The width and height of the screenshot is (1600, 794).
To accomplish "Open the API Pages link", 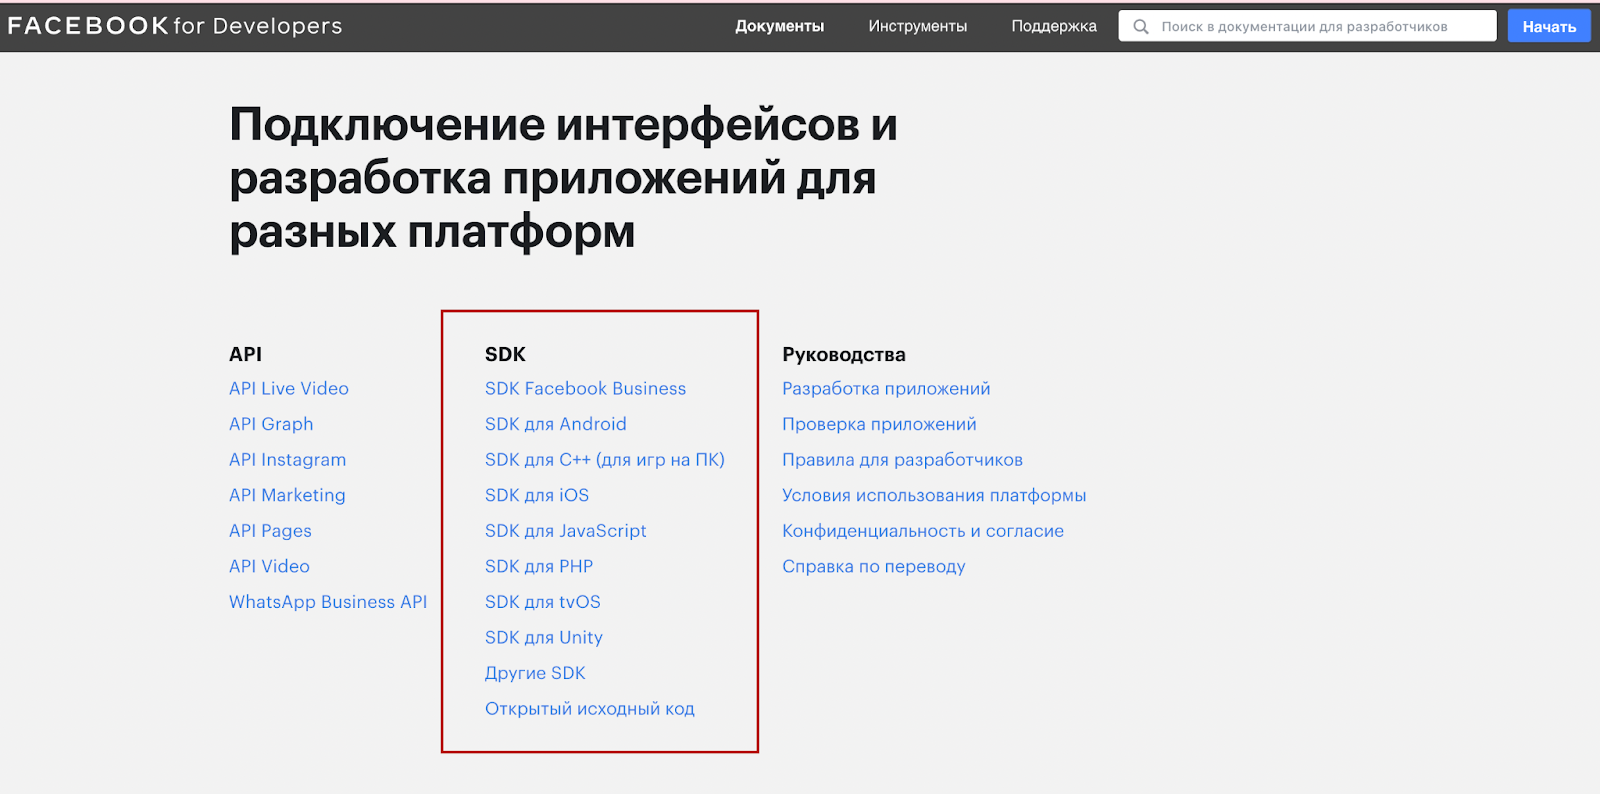I will point(270,531).
